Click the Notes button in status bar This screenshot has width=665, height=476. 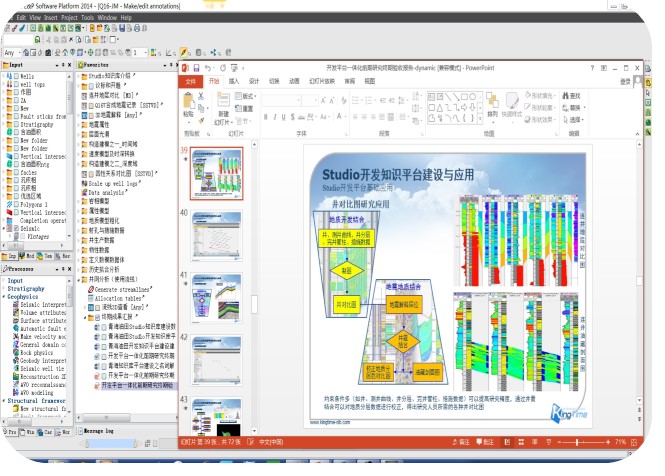coord(461,442)
